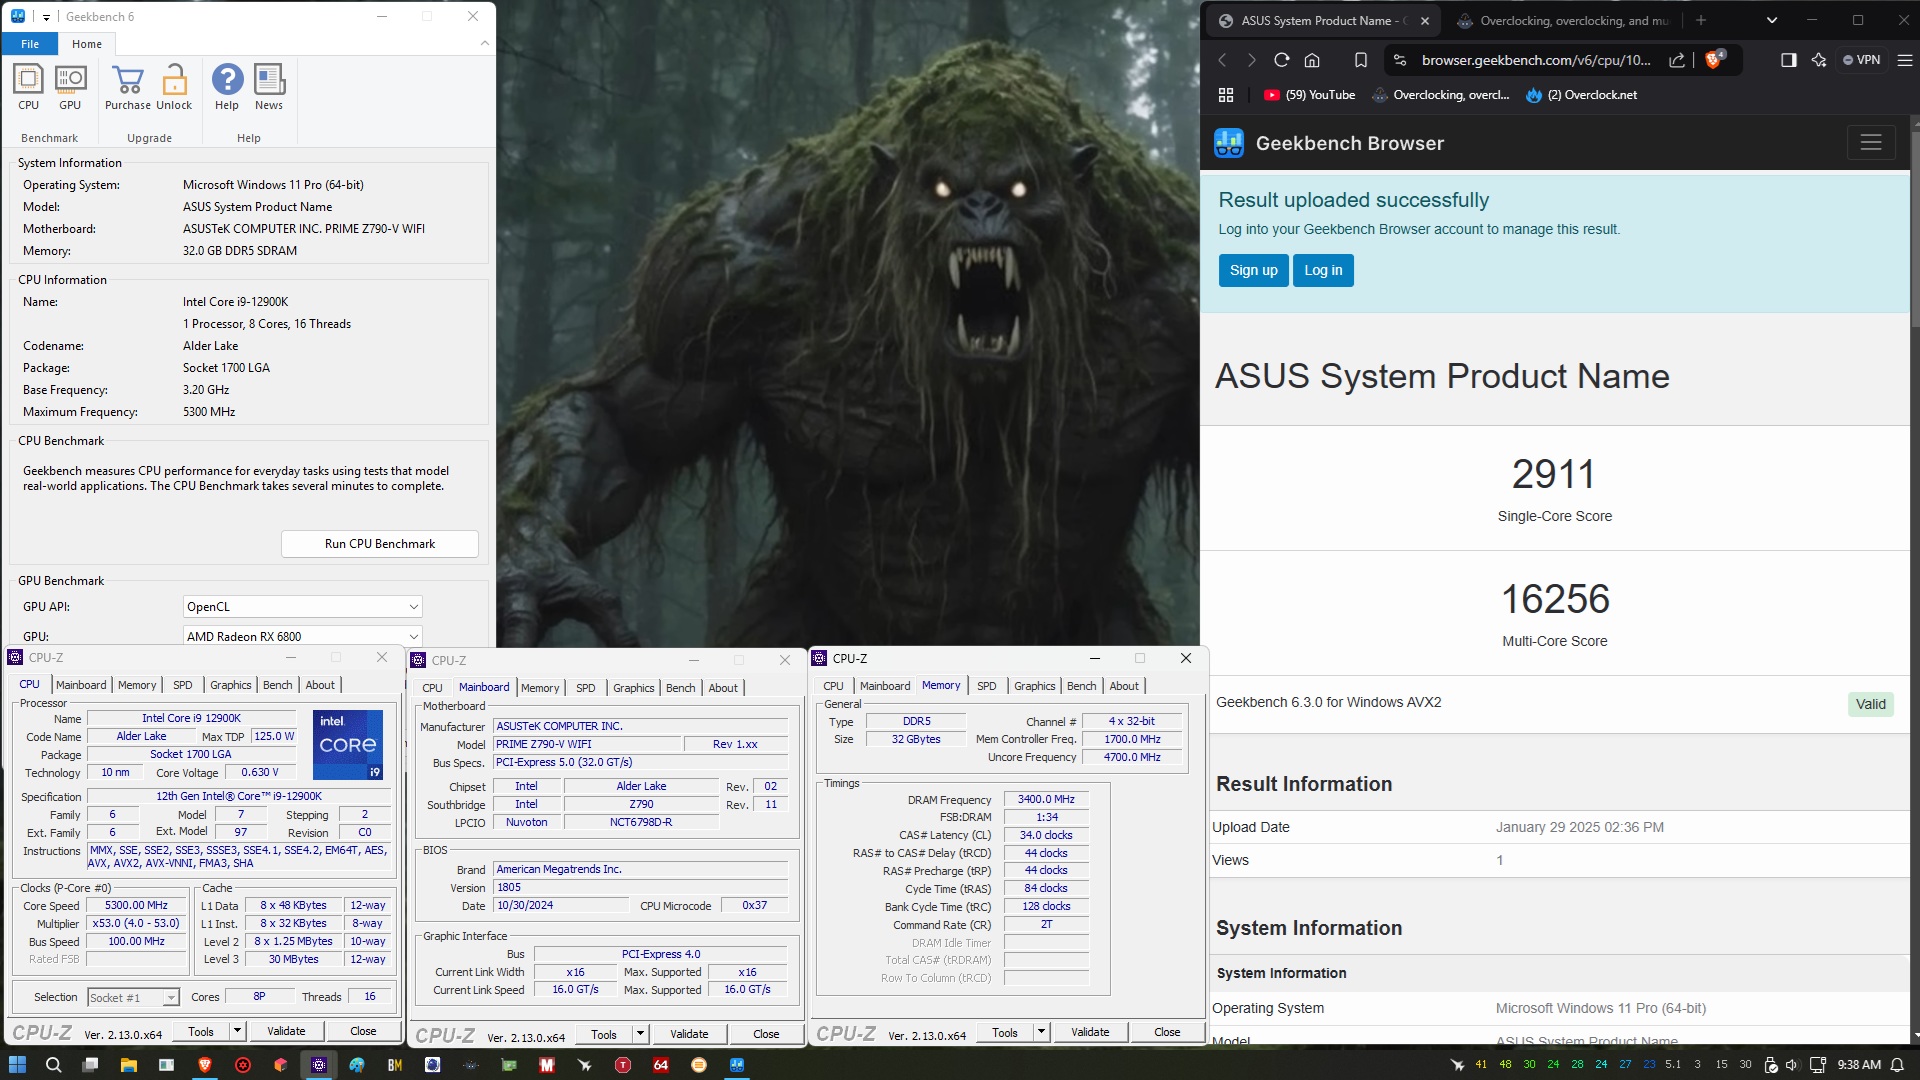Open the CPU benchmark icon in Geekbench ribbon
This screenshot has width=1920, height=1080.
28,87
